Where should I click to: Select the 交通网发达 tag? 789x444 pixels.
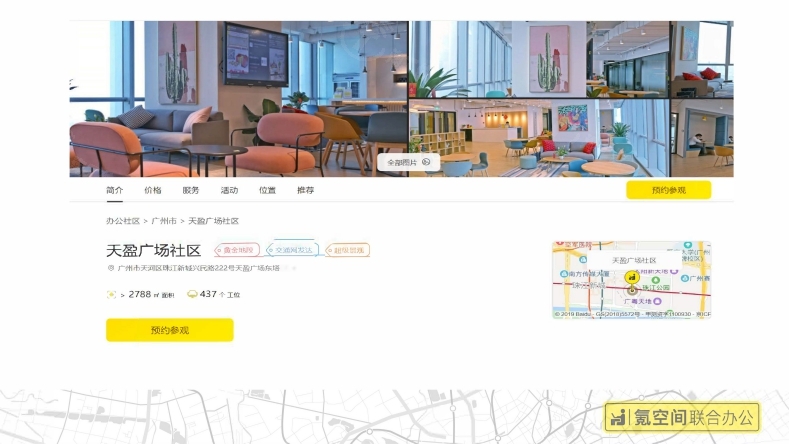[292, 250]
